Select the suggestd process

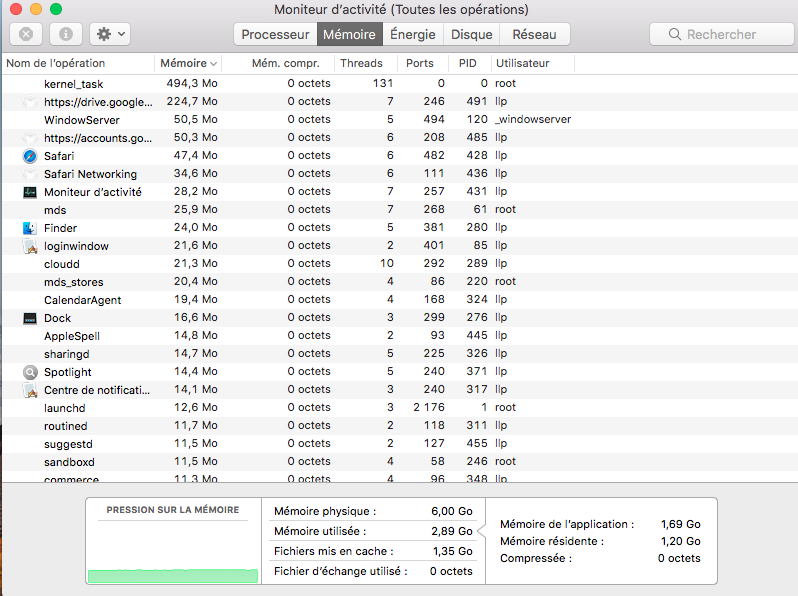click(x=399, y=444)
